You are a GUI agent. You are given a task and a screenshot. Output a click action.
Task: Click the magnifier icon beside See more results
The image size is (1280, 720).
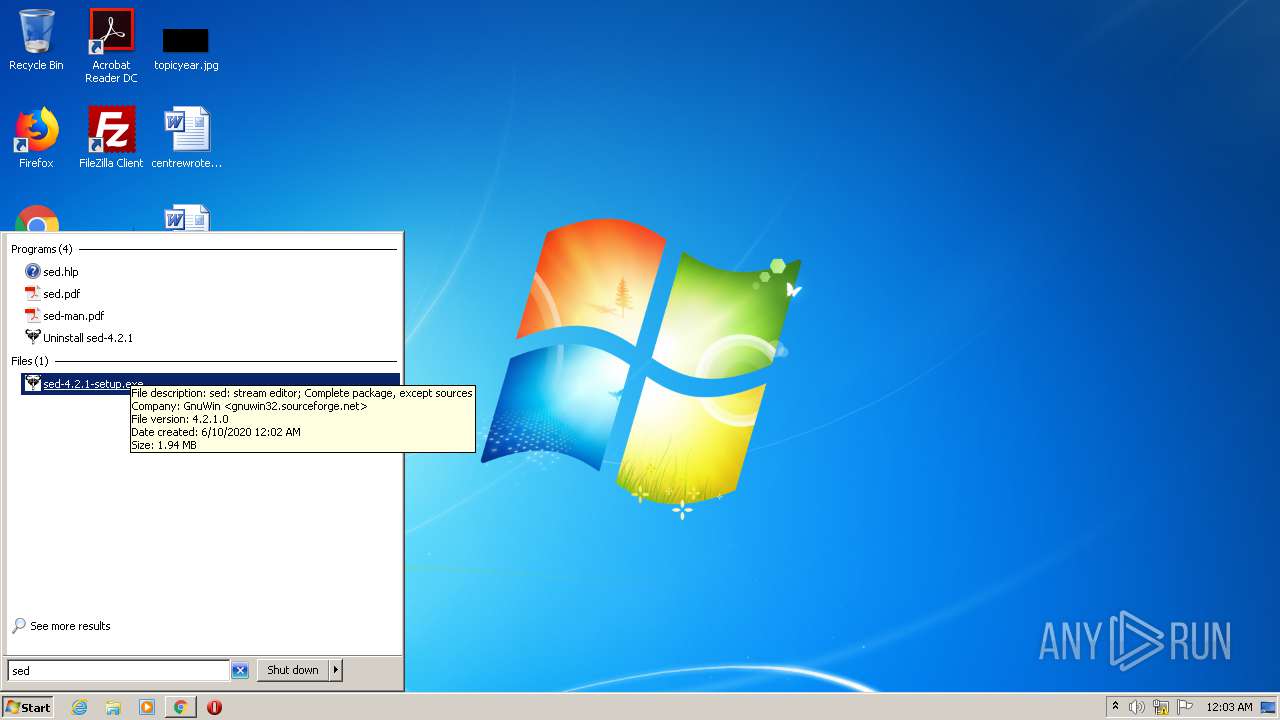pyautogui.click(x=19, y=626)
